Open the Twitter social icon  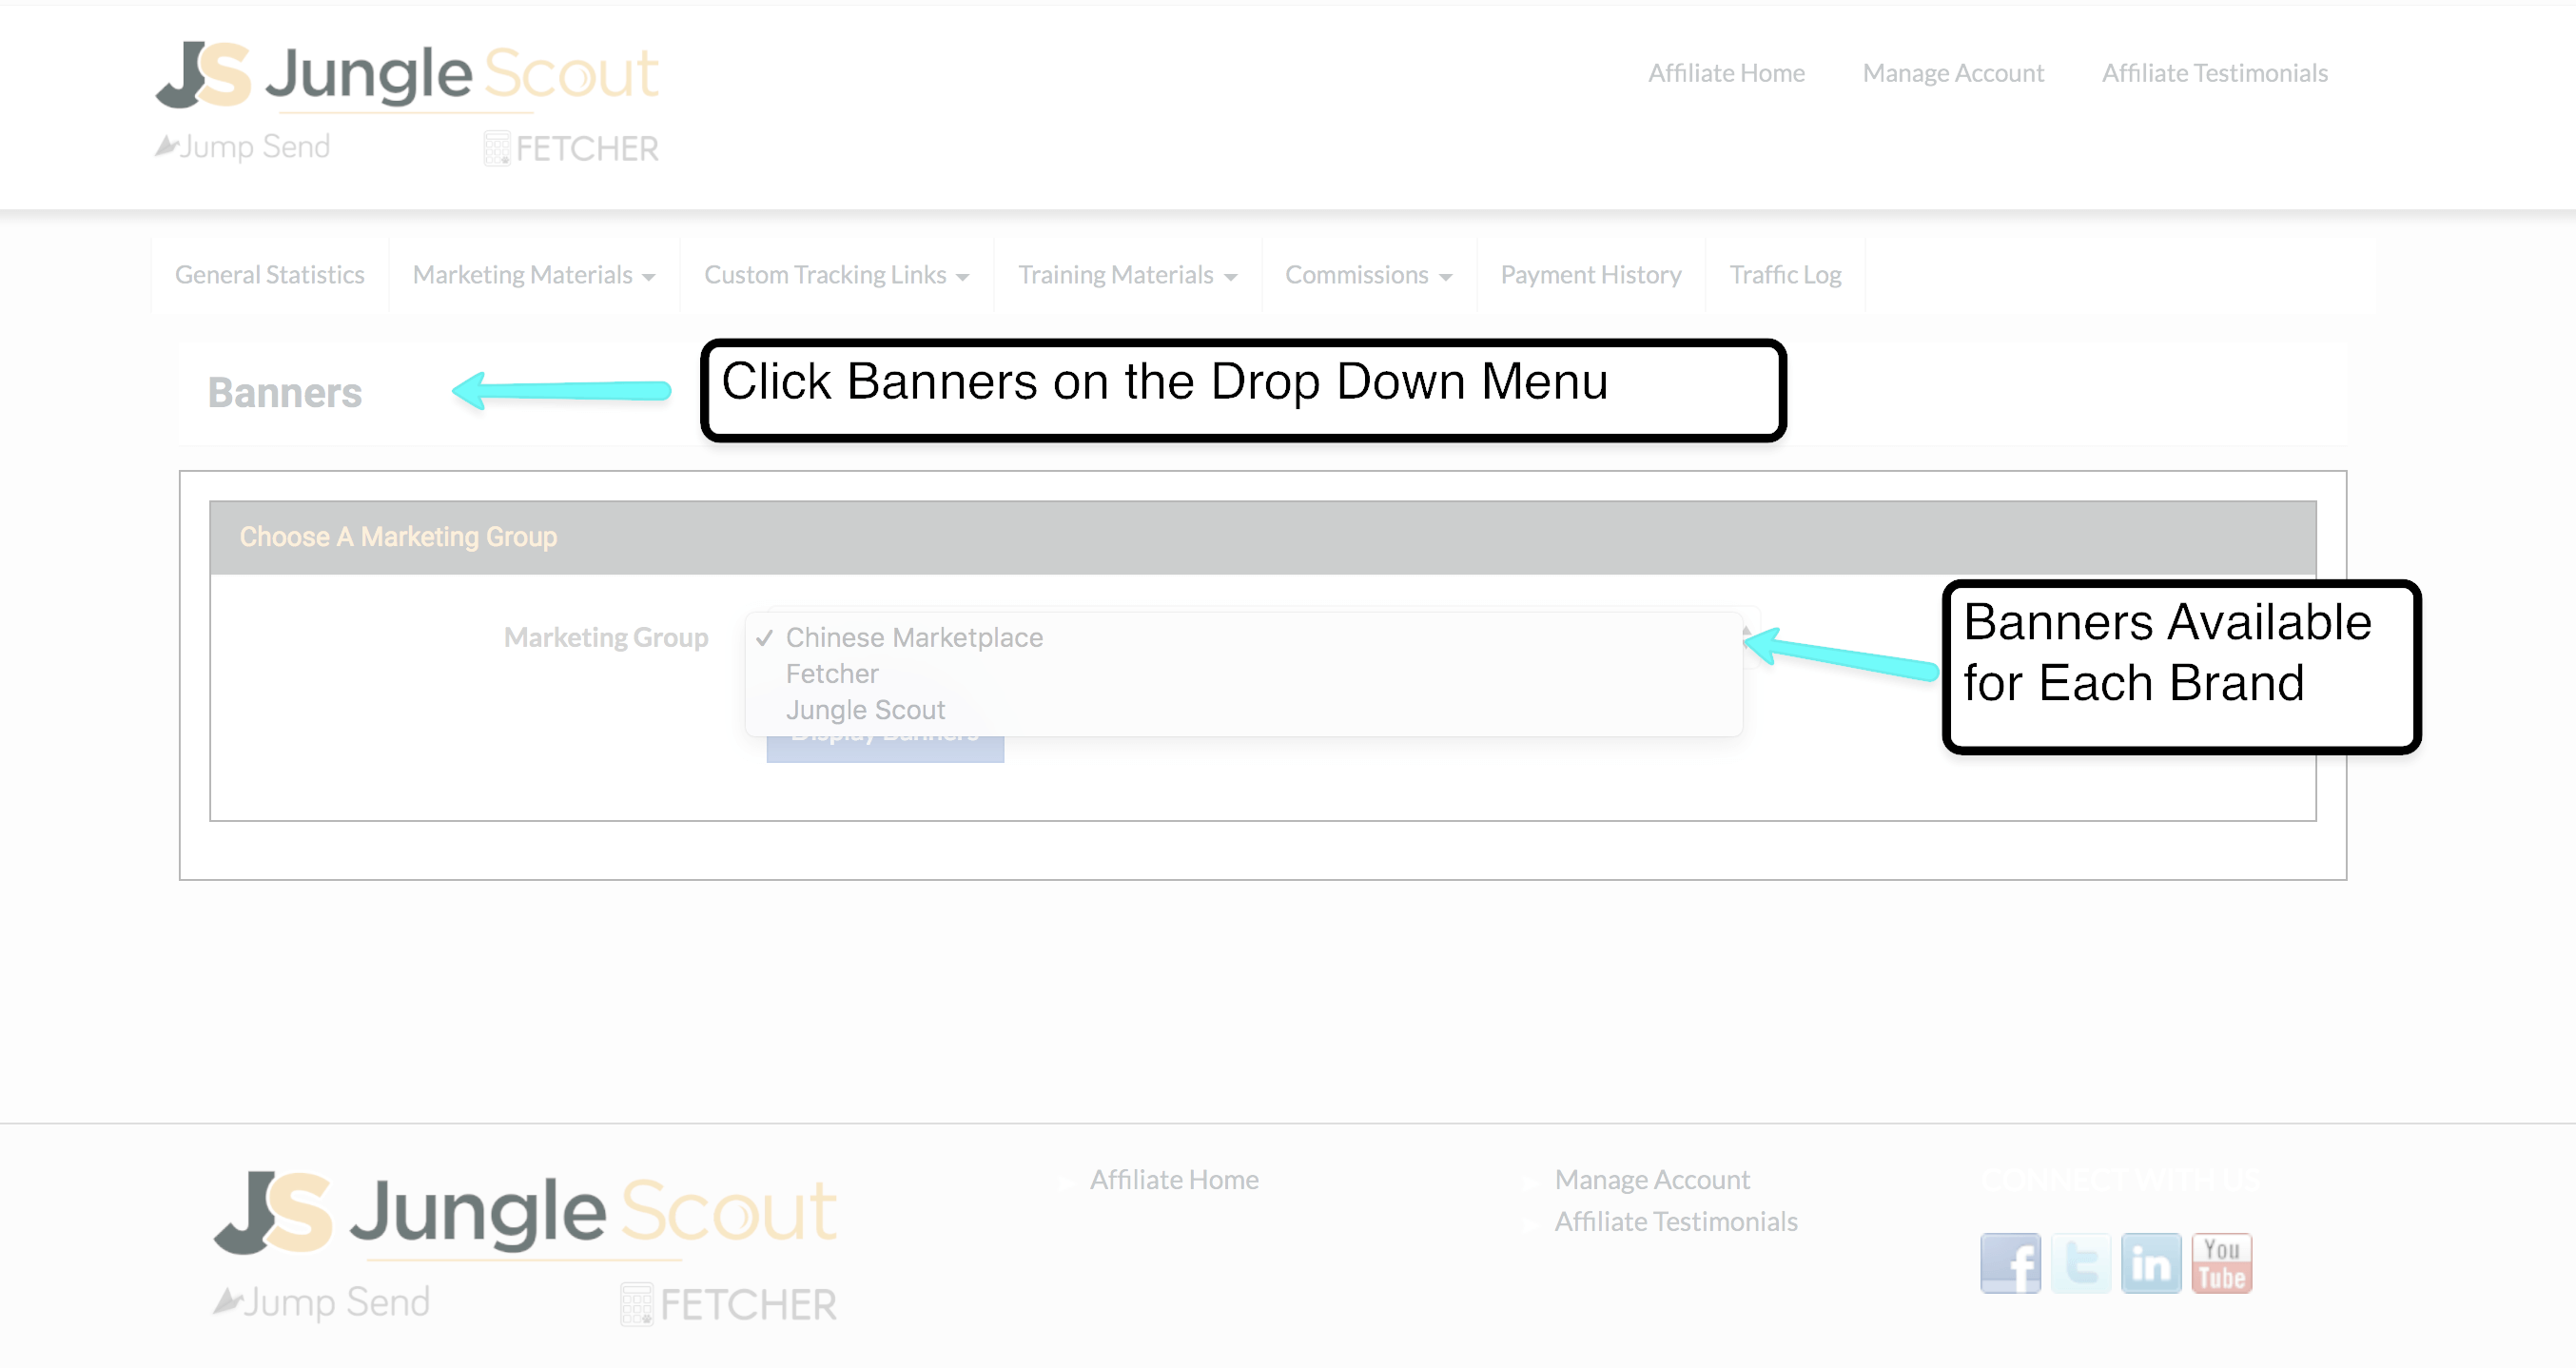2081,1263
